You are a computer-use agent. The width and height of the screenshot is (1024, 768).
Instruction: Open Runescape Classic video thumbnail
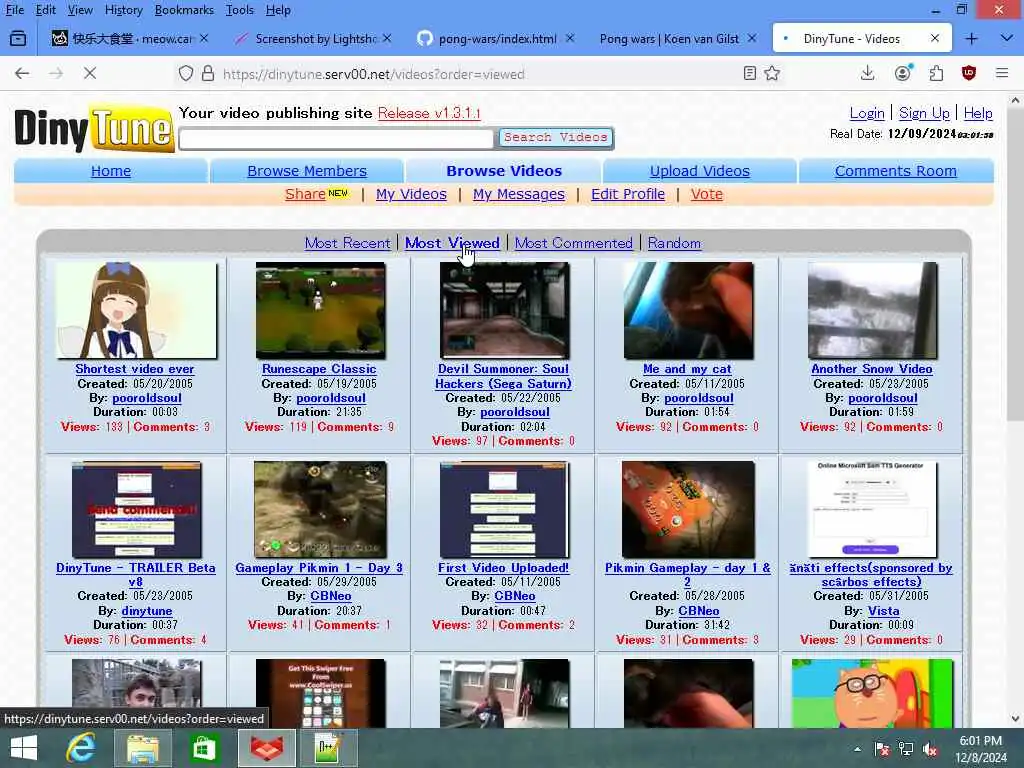[320, 310]
